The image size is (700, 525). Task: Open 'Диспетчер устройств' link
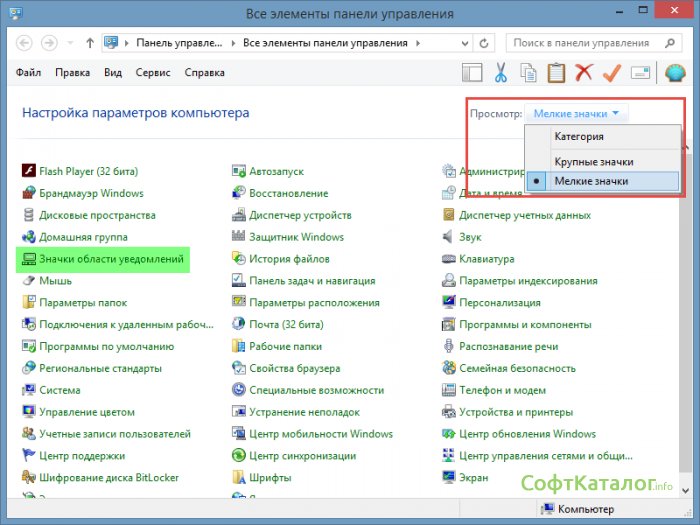point(300,215)
